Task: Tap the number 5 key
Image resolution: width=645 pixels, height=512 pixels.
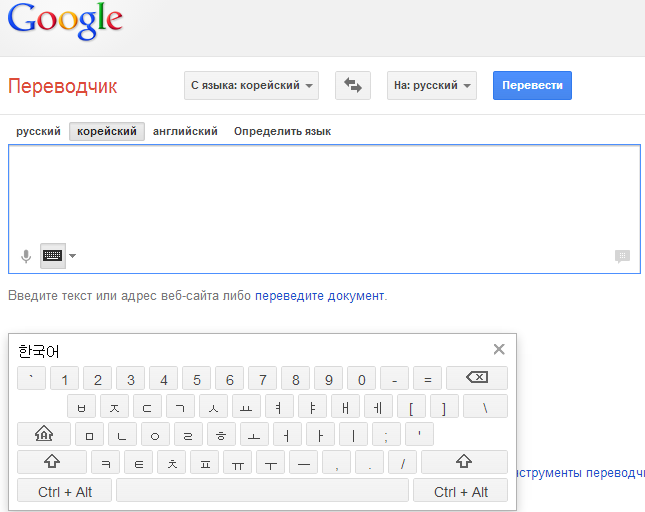Action: pos(197,378)
